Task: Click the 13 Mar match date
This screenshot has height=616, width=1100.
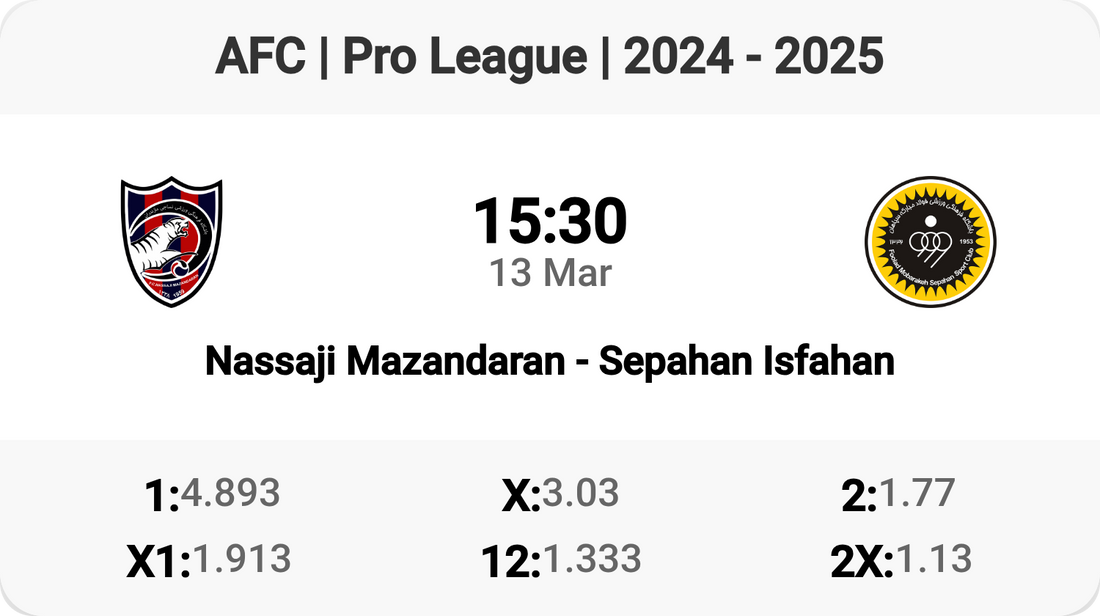Action: (x=549, y=272)
